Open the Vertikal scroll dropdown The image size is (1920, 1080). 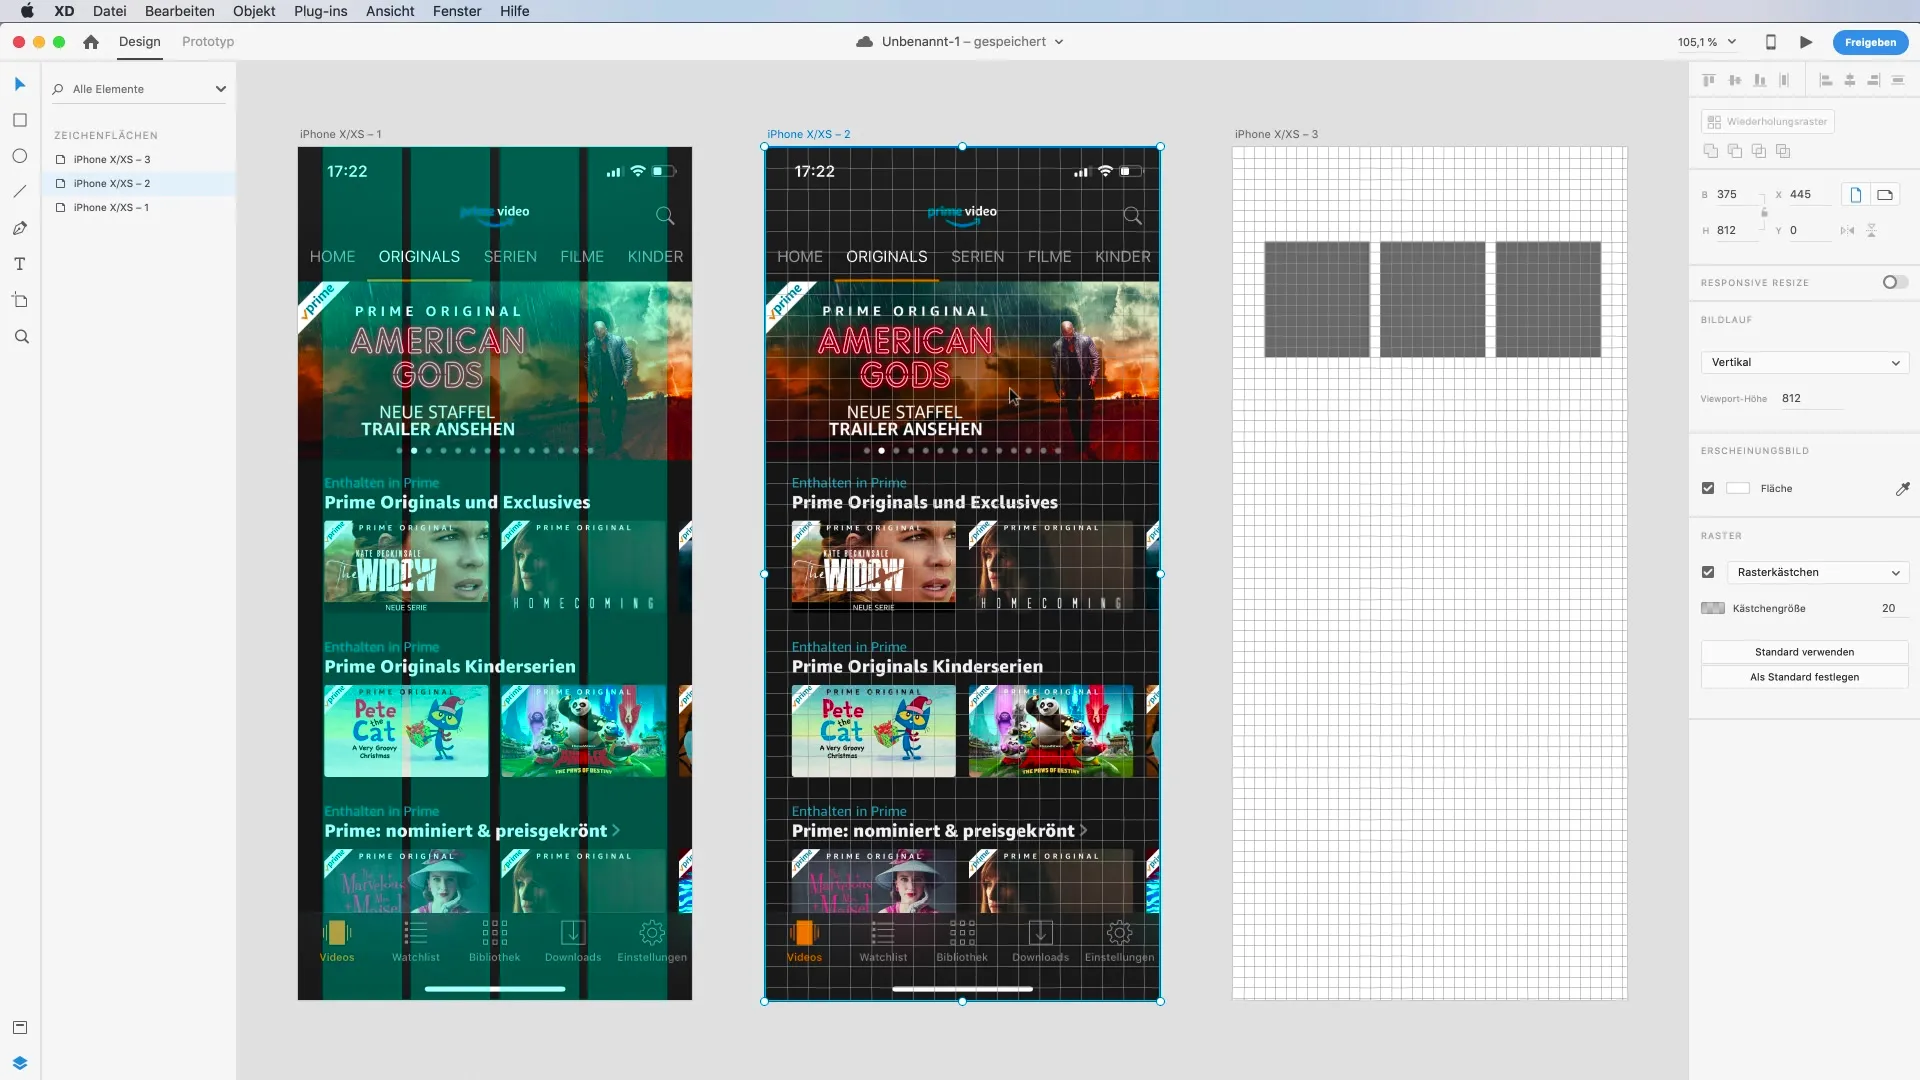coord(1805,363)
